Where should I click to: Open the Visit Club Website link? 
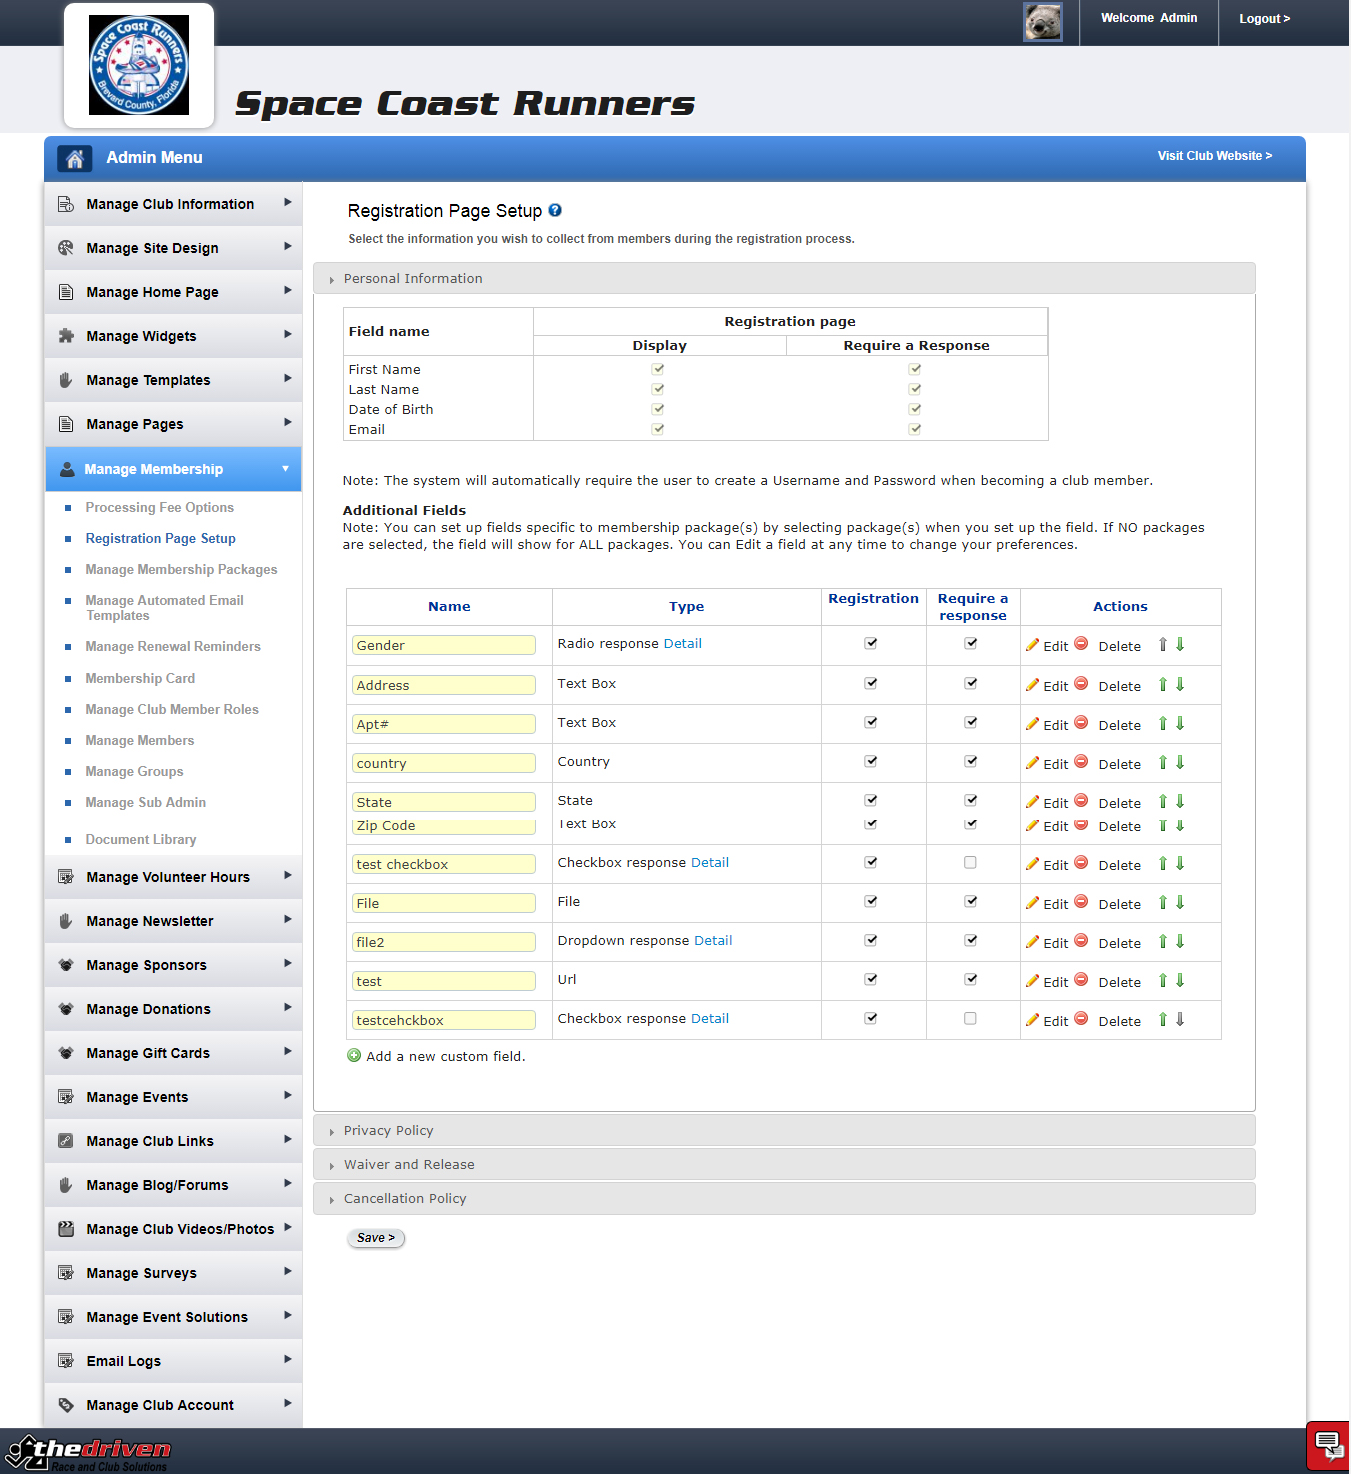click(1214, 156)
